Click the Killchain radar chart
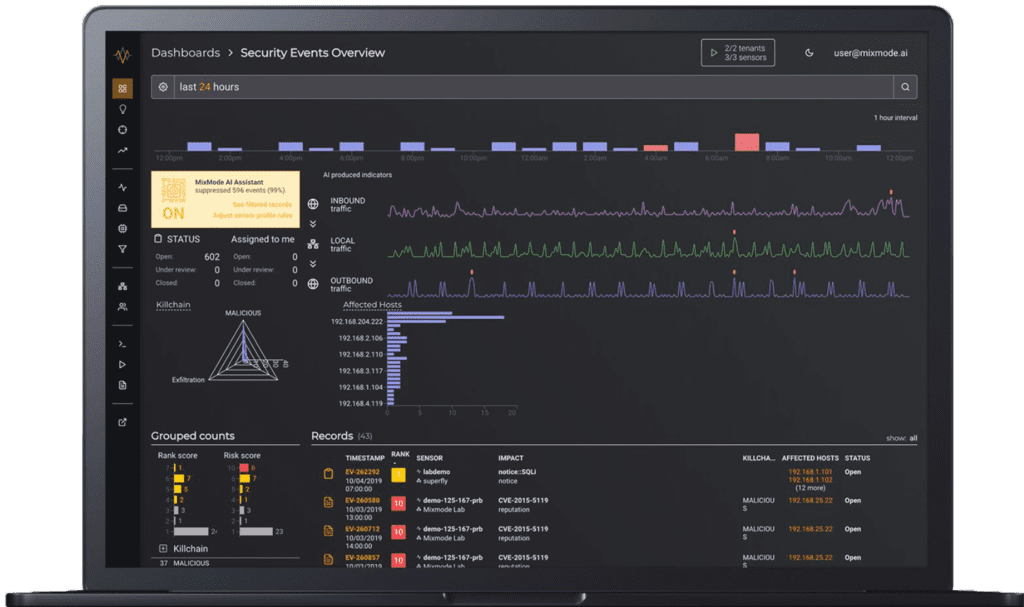This screenshot has height=607, width=1024. pyautogui.click(x=244, y=352)
